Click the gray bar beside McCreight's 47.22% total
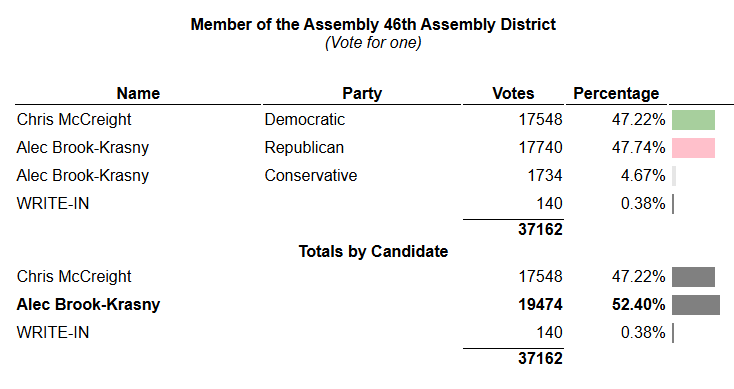The width and height of the screenshot is (734, 389). point(693,277)
